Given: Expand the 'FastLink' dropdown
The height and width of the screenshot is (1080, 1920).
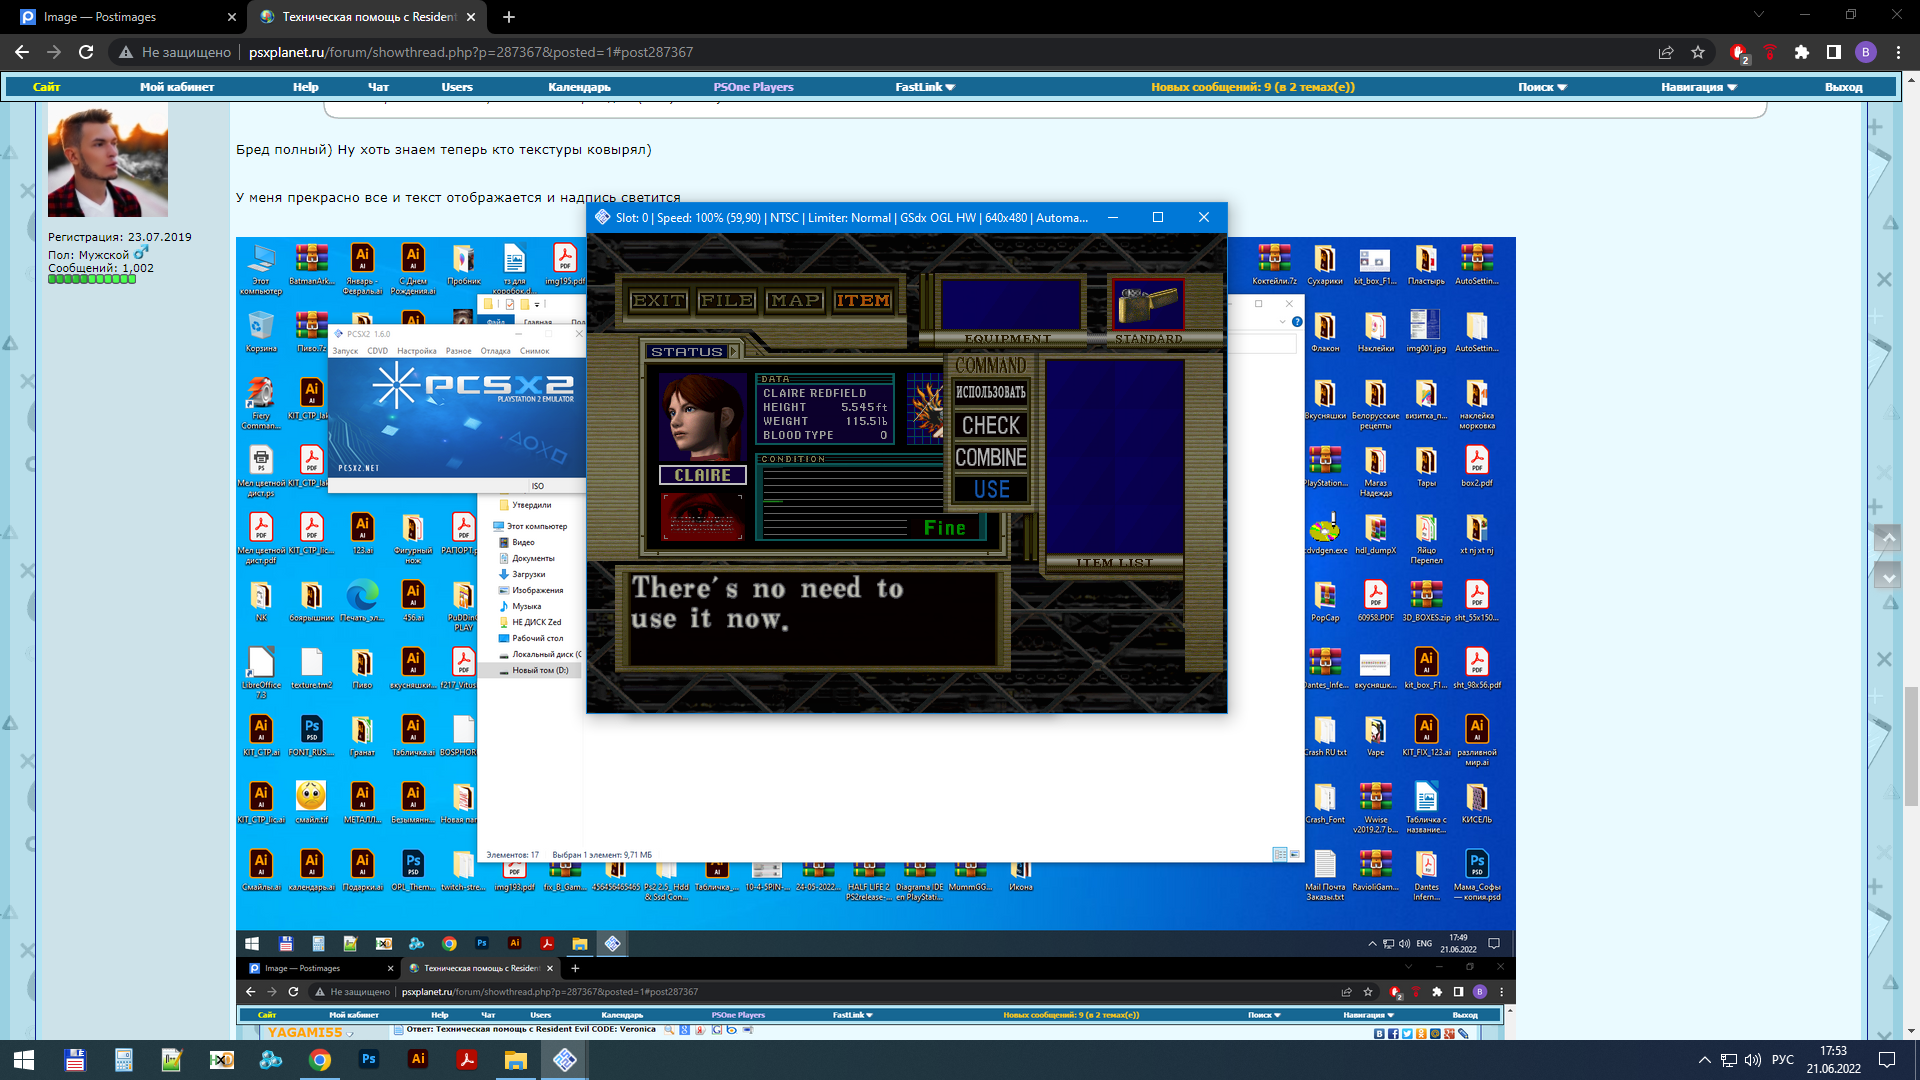Looking at the screenshot, I should (x=925, y=87).
